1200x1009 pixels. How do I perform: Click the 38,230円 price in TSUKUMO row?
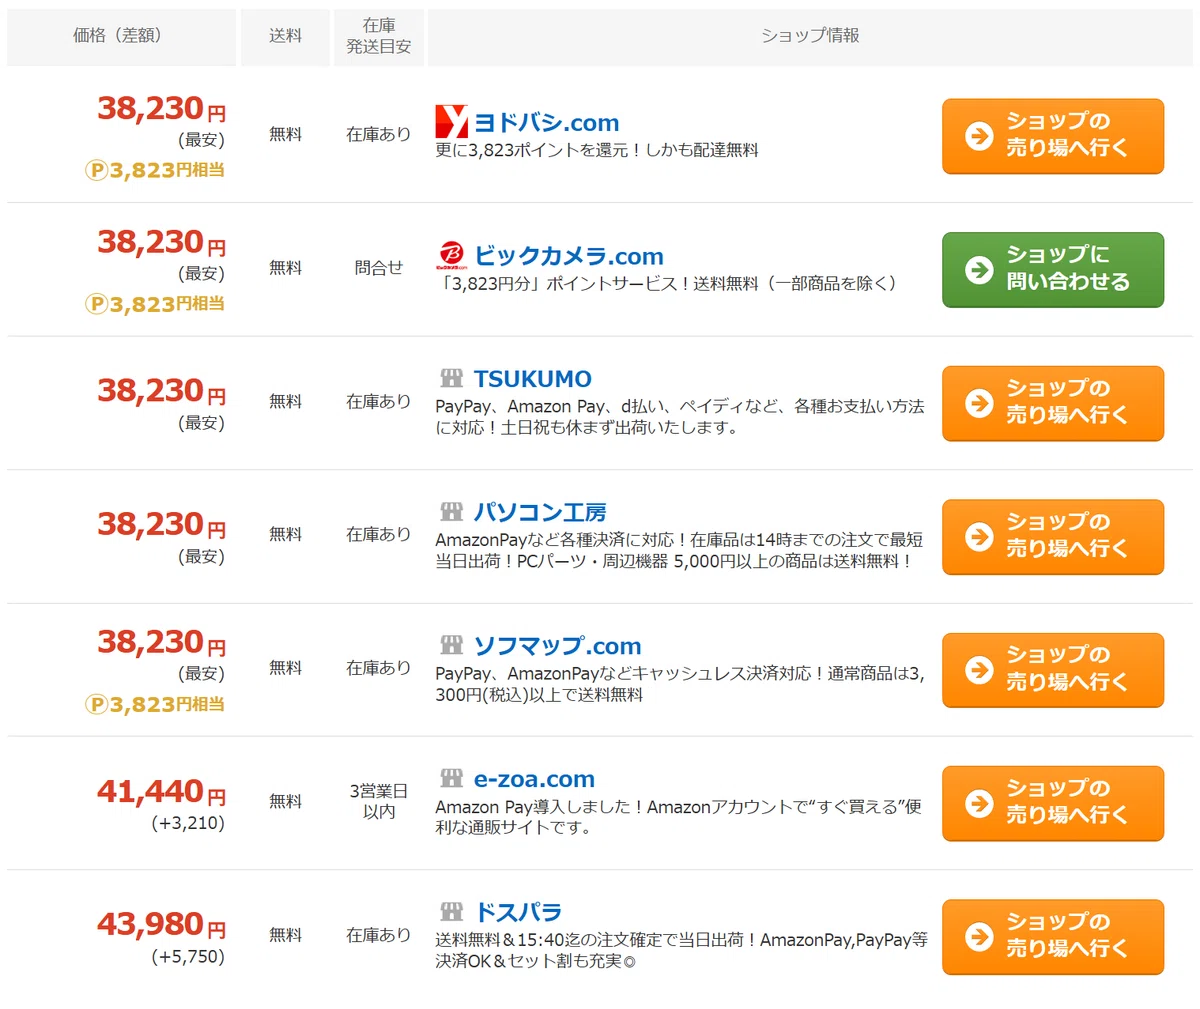[x=161, y=390]
